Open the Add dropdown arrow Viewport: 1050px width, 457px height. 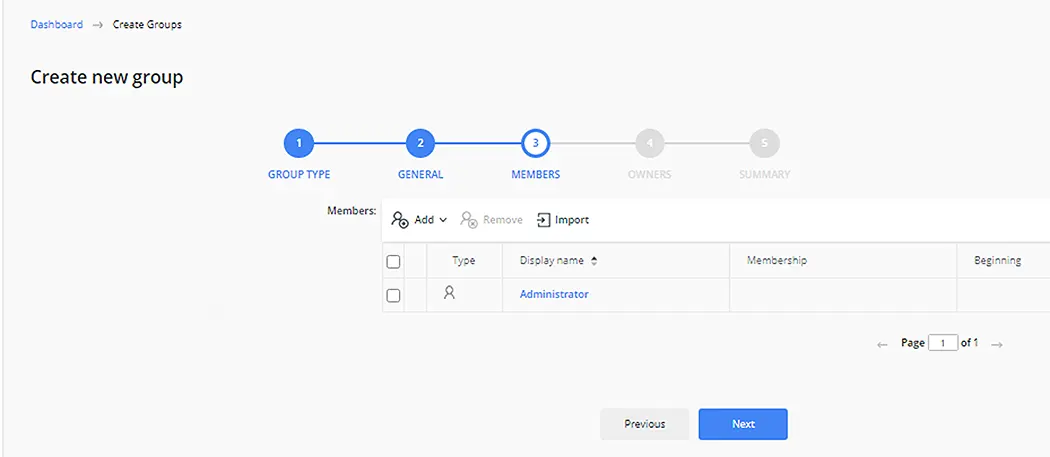443,220
